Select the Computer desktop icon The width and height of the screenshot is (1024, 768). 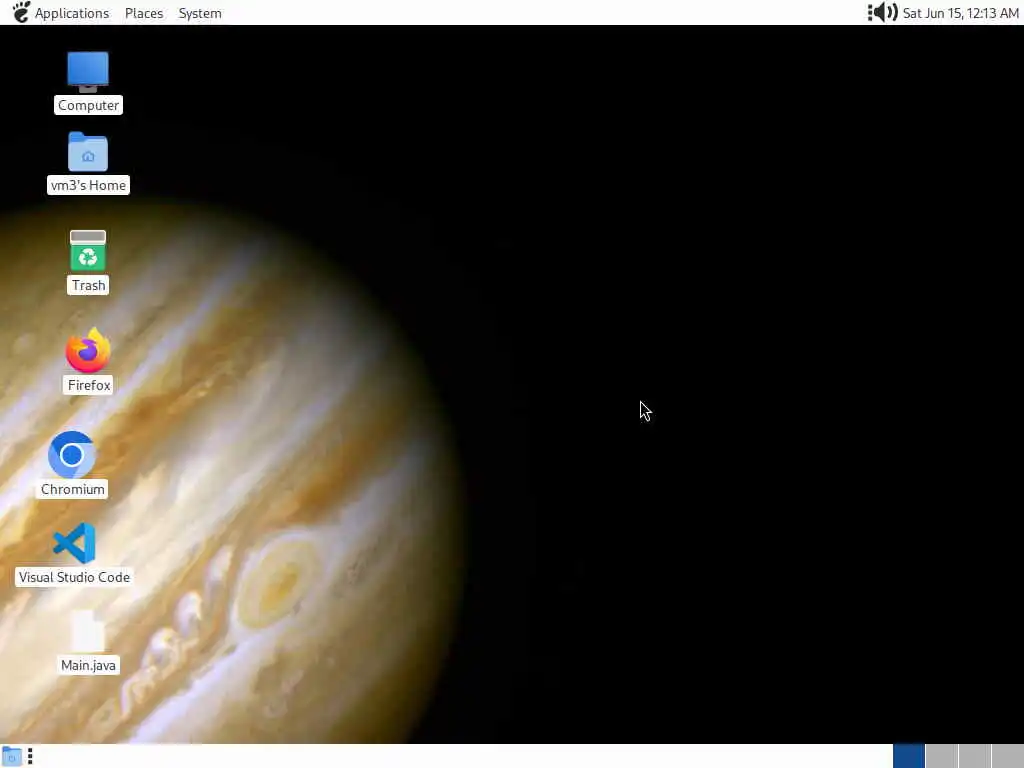pos(88,72)
